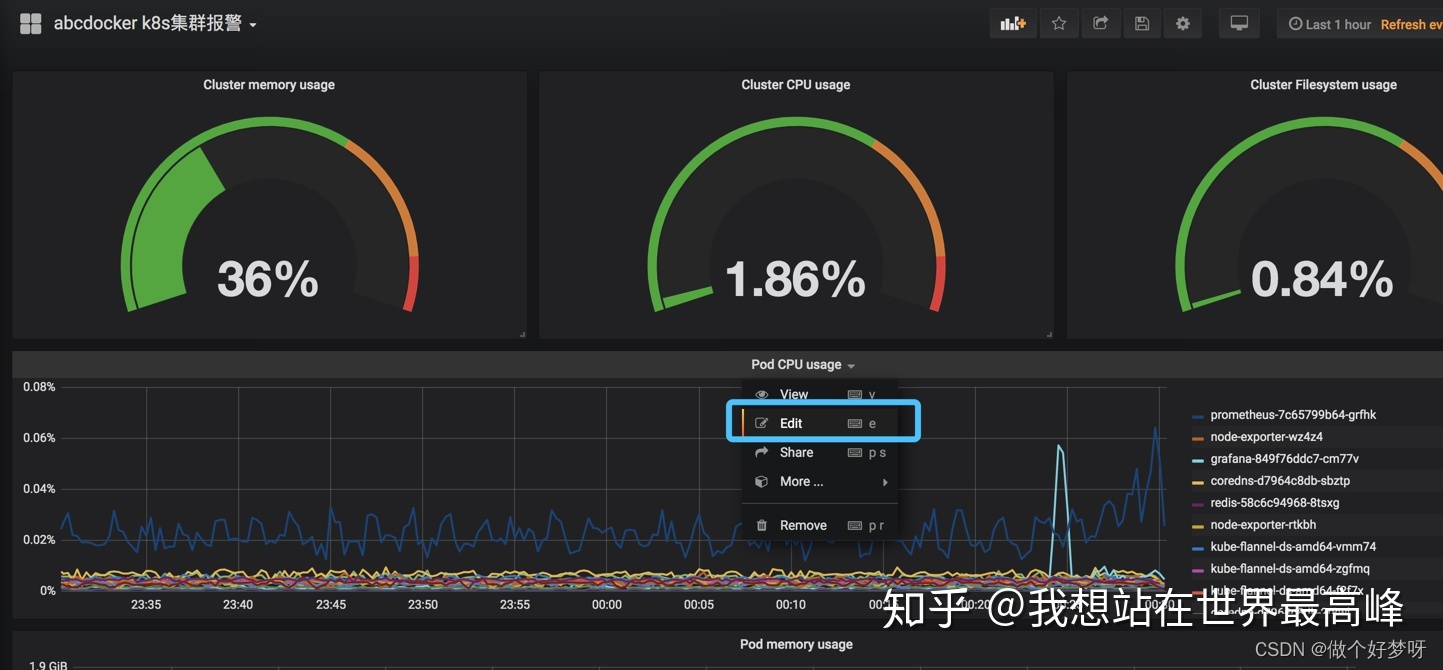Click the Grafana dashboards grid icon
Screen dimensions: 1443x670
pos(30,24)
